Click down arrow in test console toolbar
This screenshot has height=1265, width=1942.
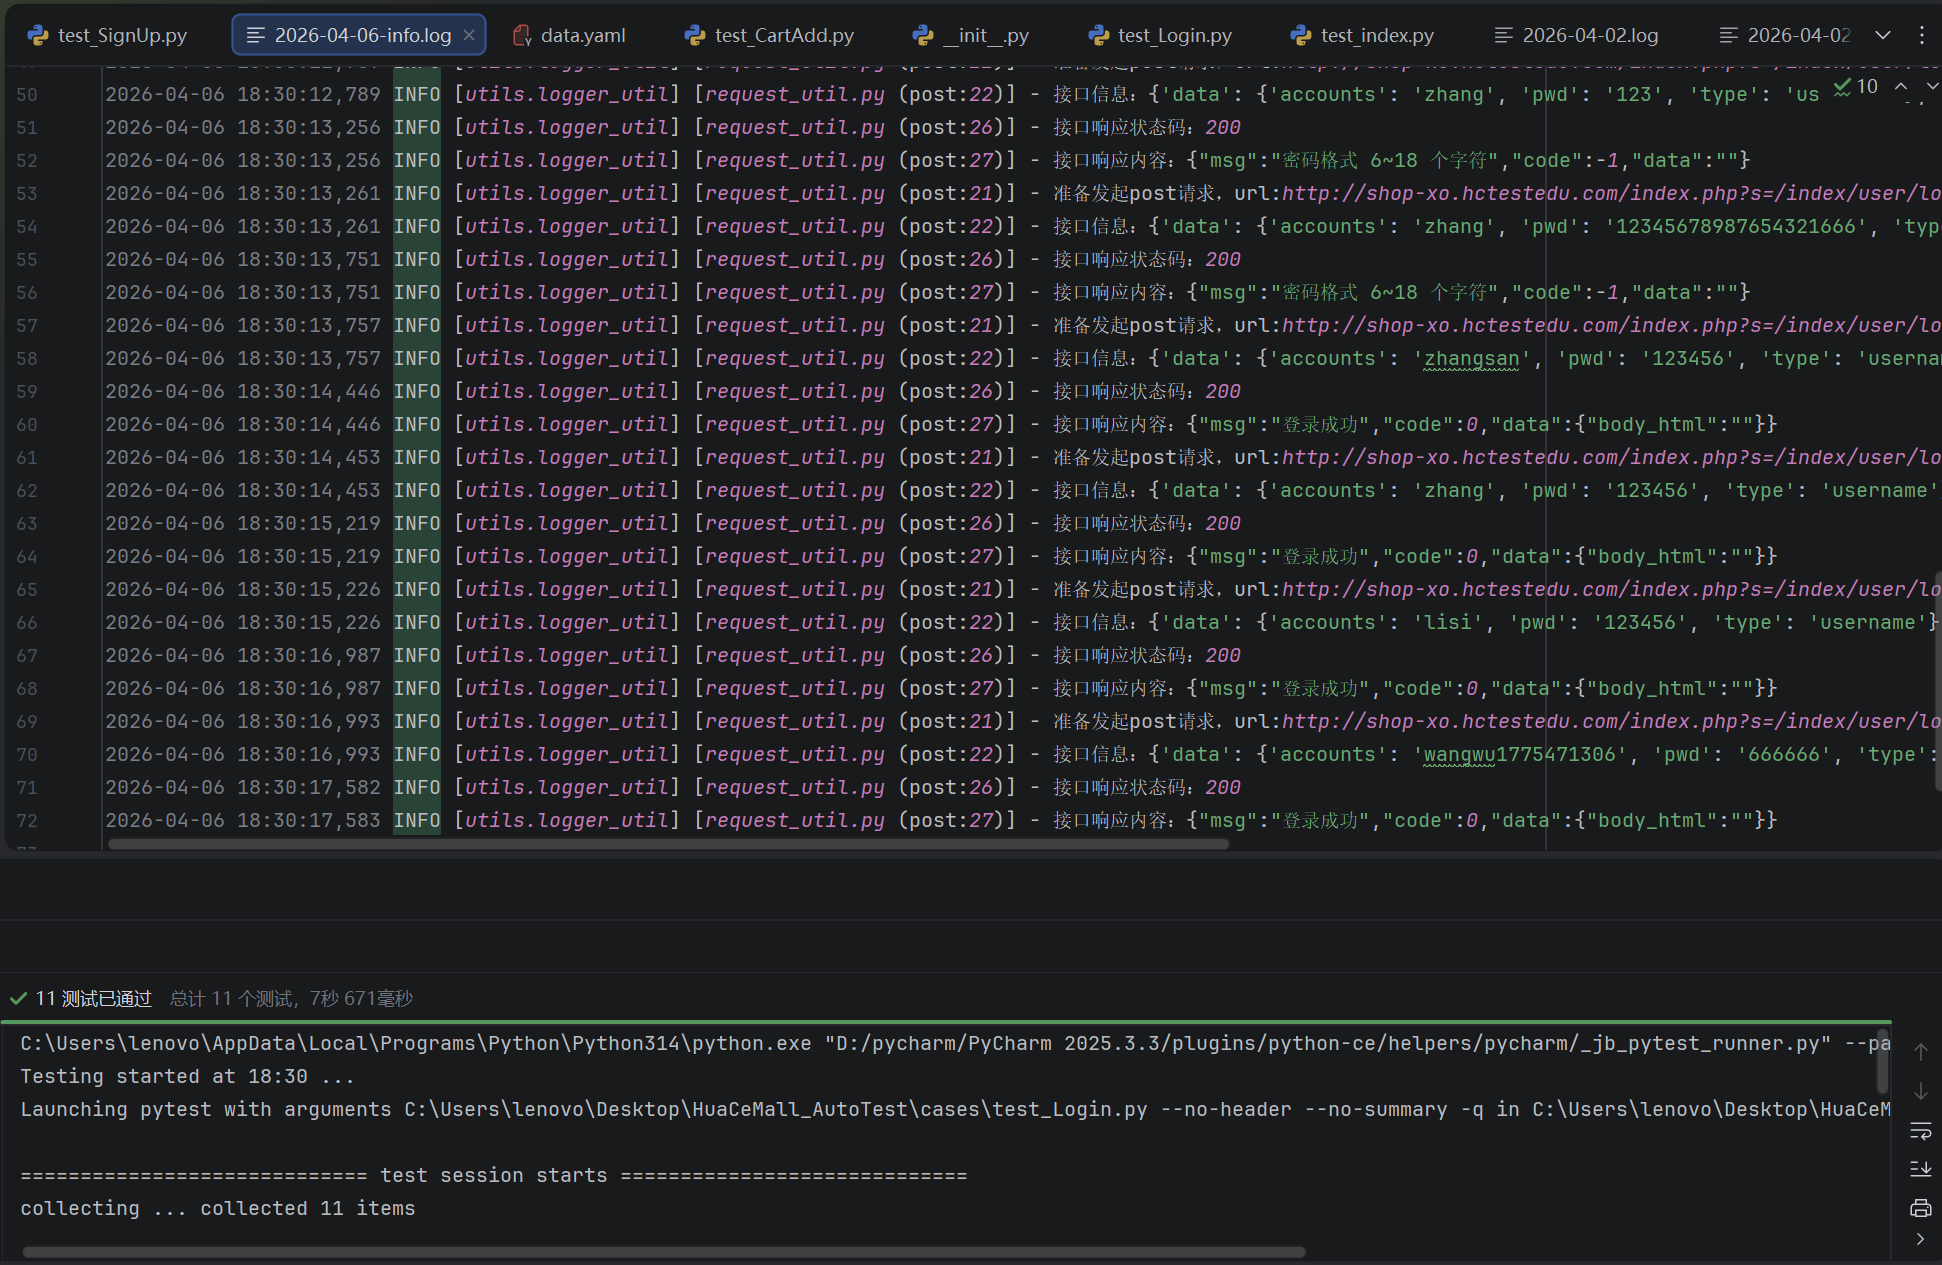(x=1920, y=1091)
